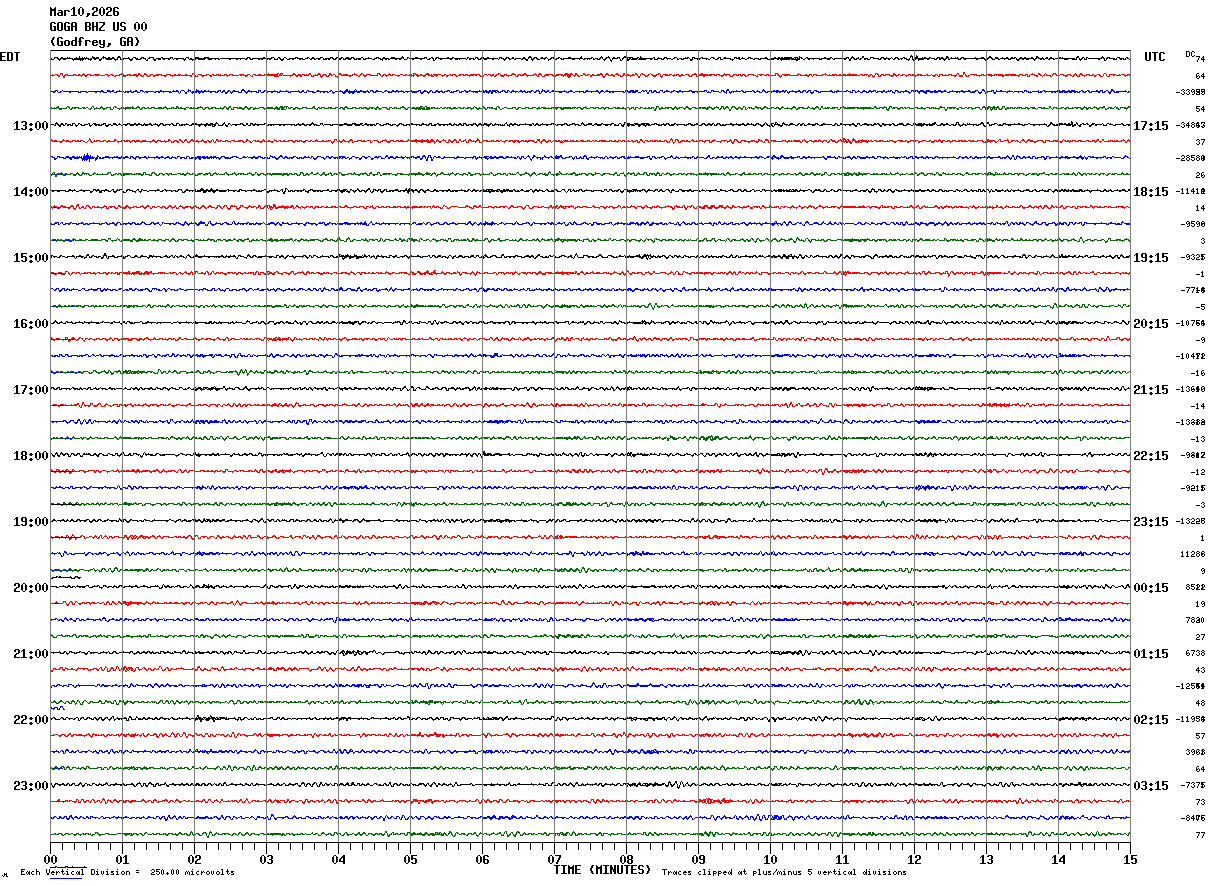The width and height of the screenshot is (1210, 886).
Task: Click the 21:15 UTC time label
Action: pyautogui.click(x=1151, y=390)
